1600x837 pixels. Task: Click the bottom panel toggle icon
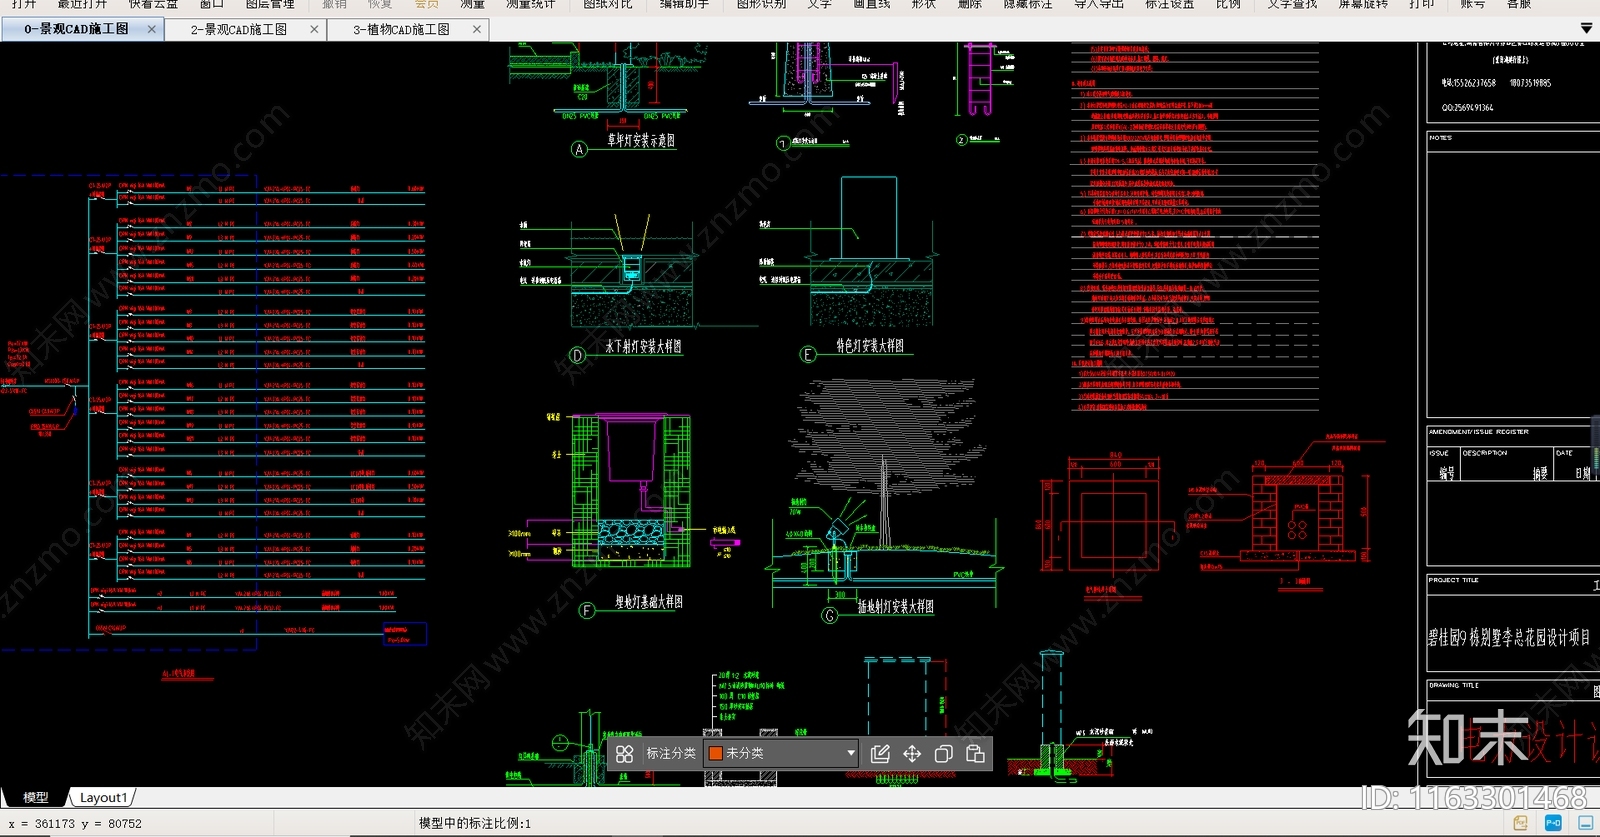tap(1585, 823)
